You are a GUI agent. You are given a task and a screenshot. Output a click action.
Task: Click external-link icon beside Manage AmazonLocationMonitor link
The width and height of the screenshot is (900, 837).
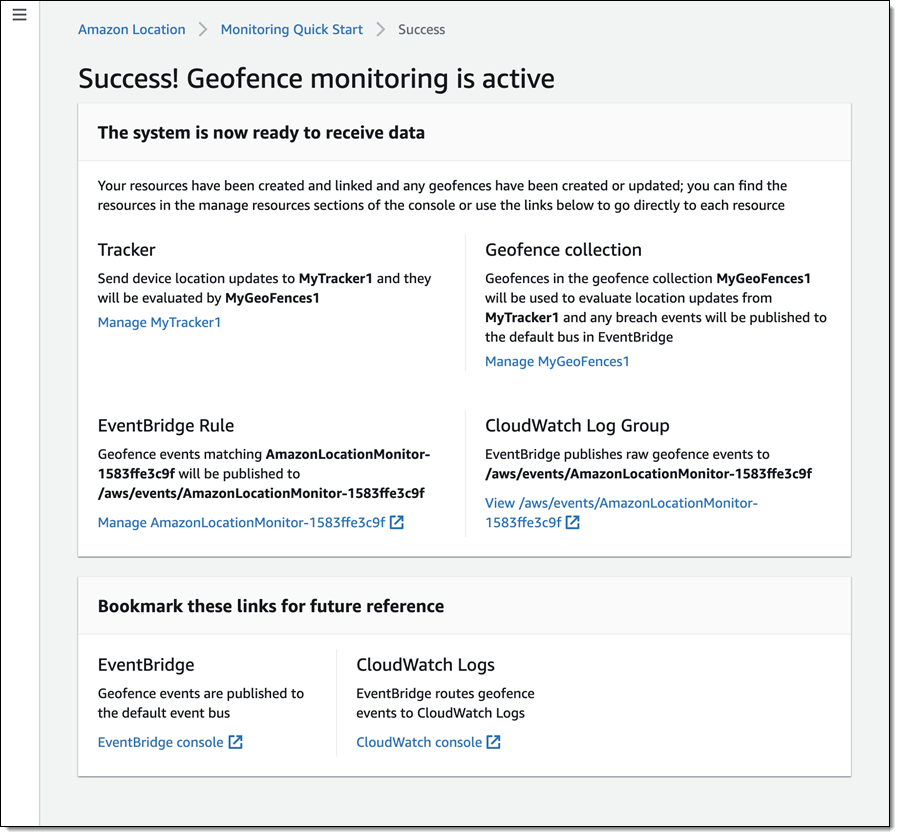[397, 522]
